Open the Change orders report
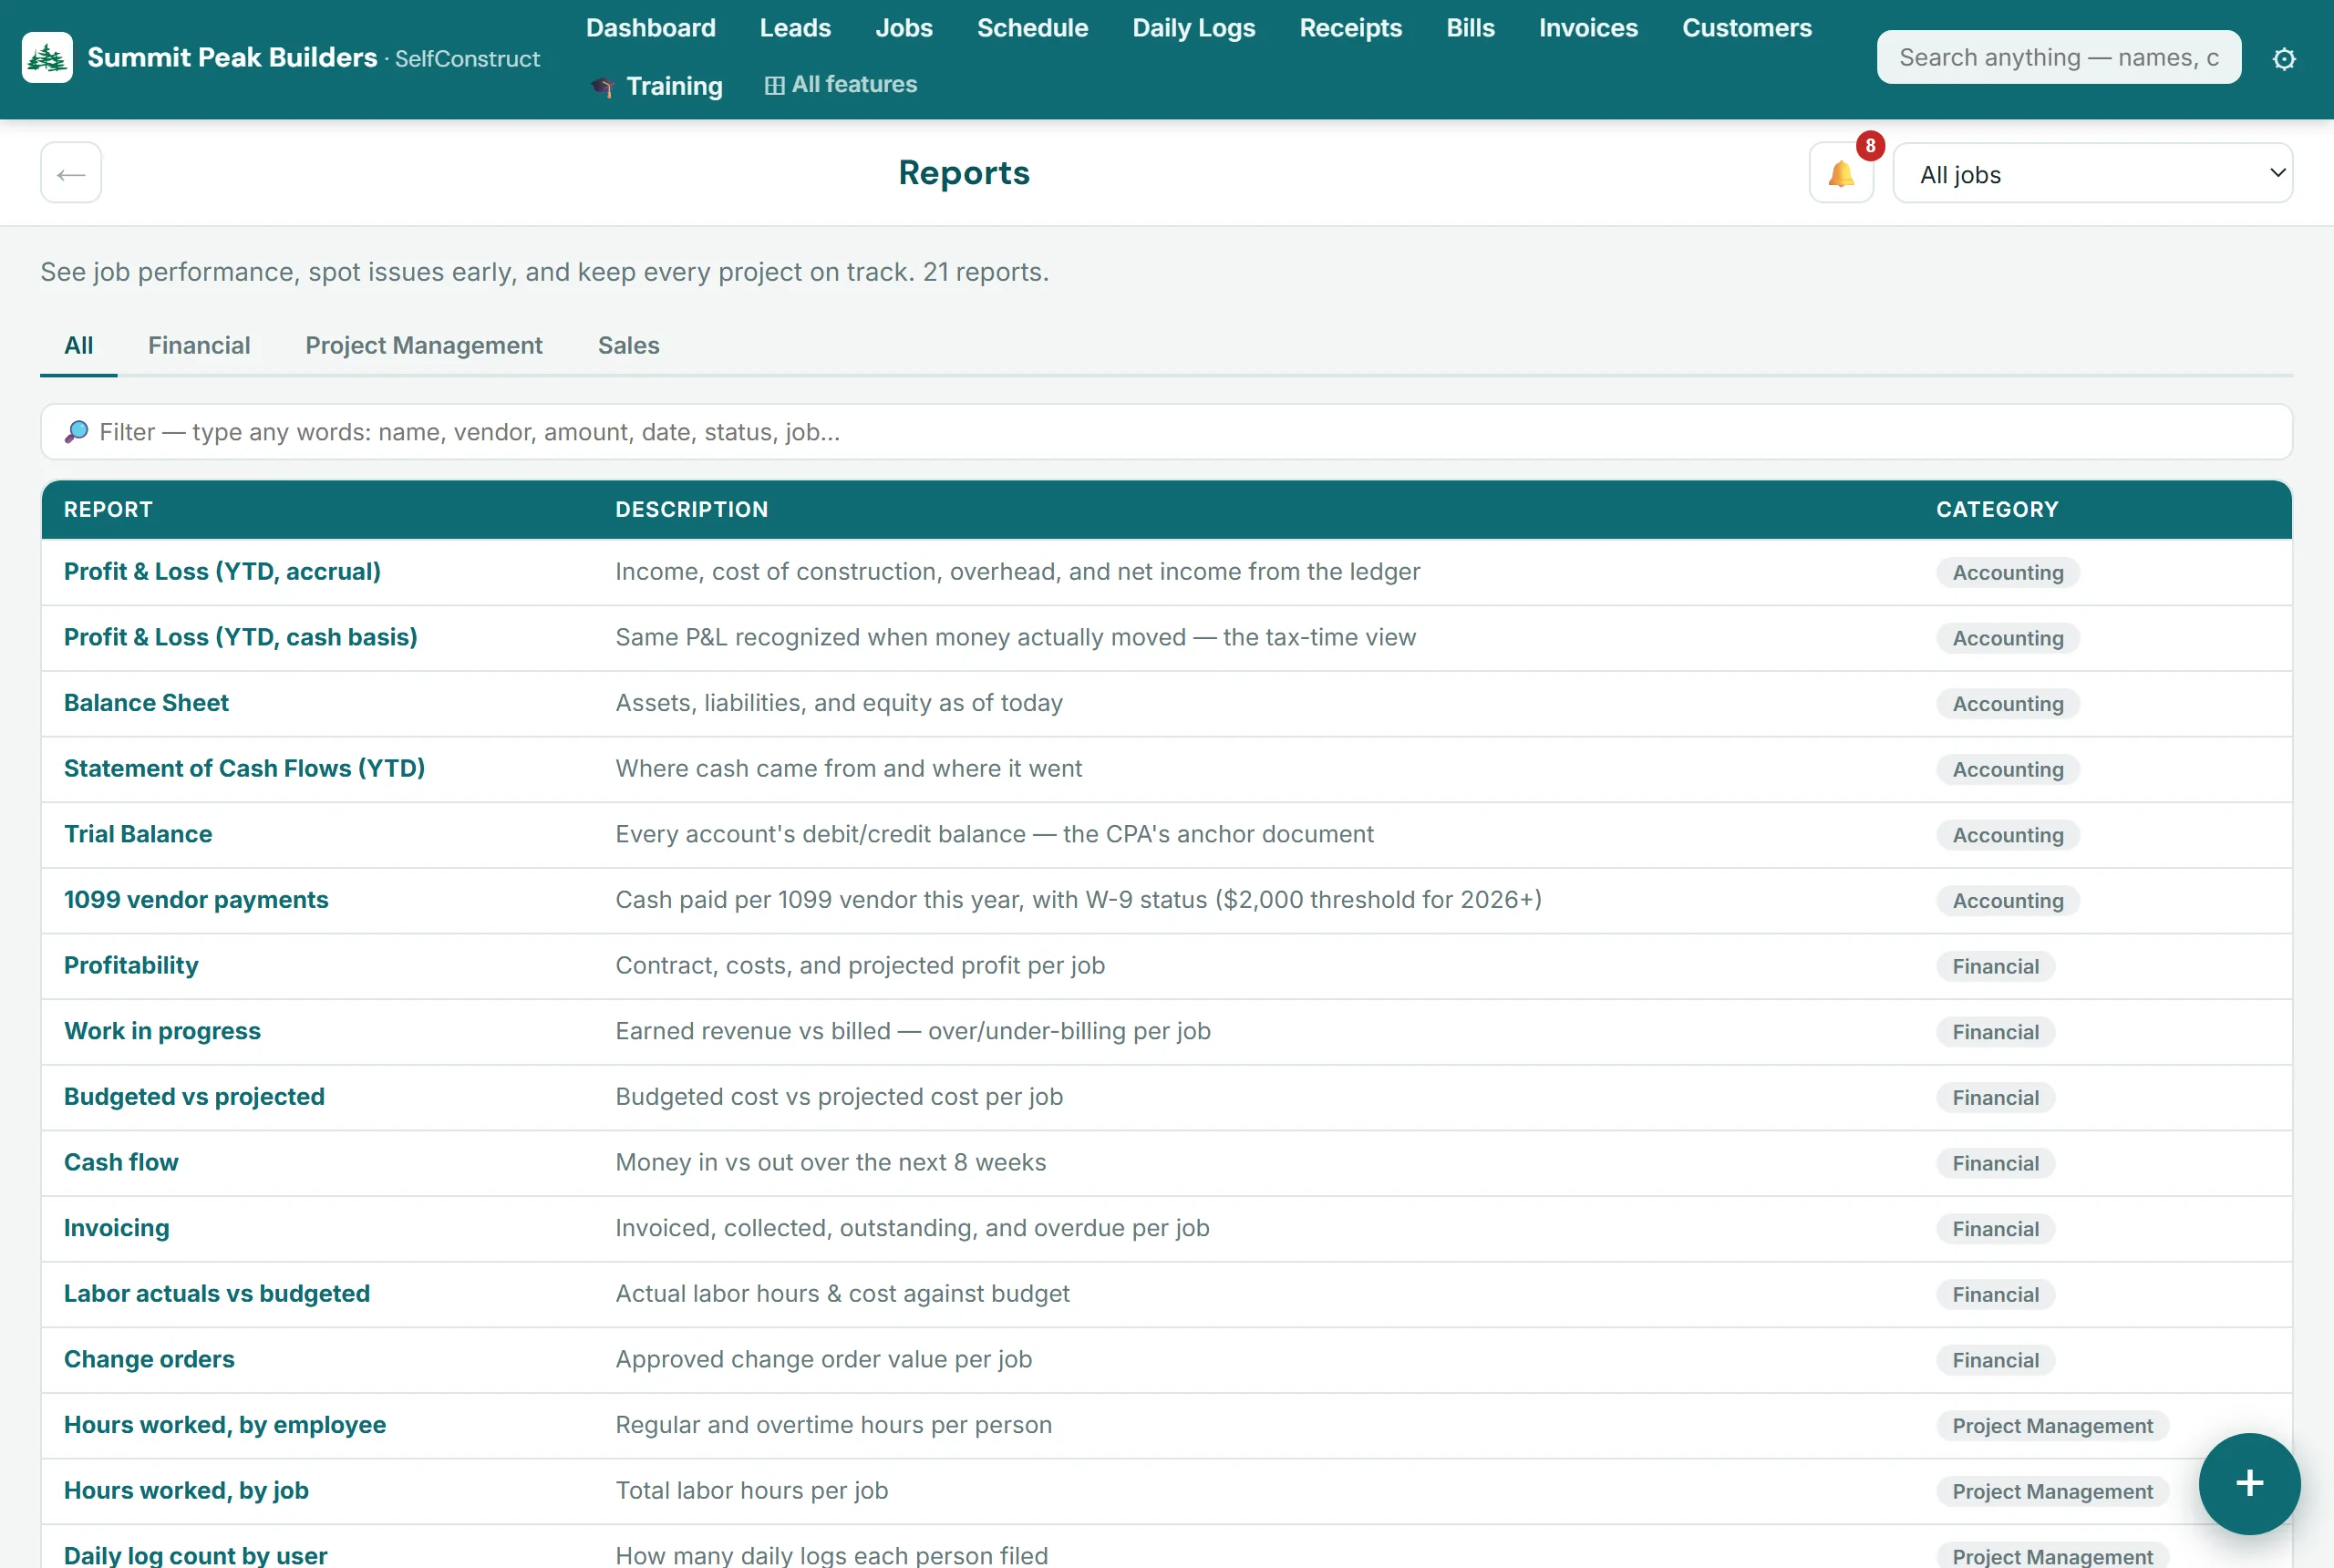 (x=149, y=1359)
